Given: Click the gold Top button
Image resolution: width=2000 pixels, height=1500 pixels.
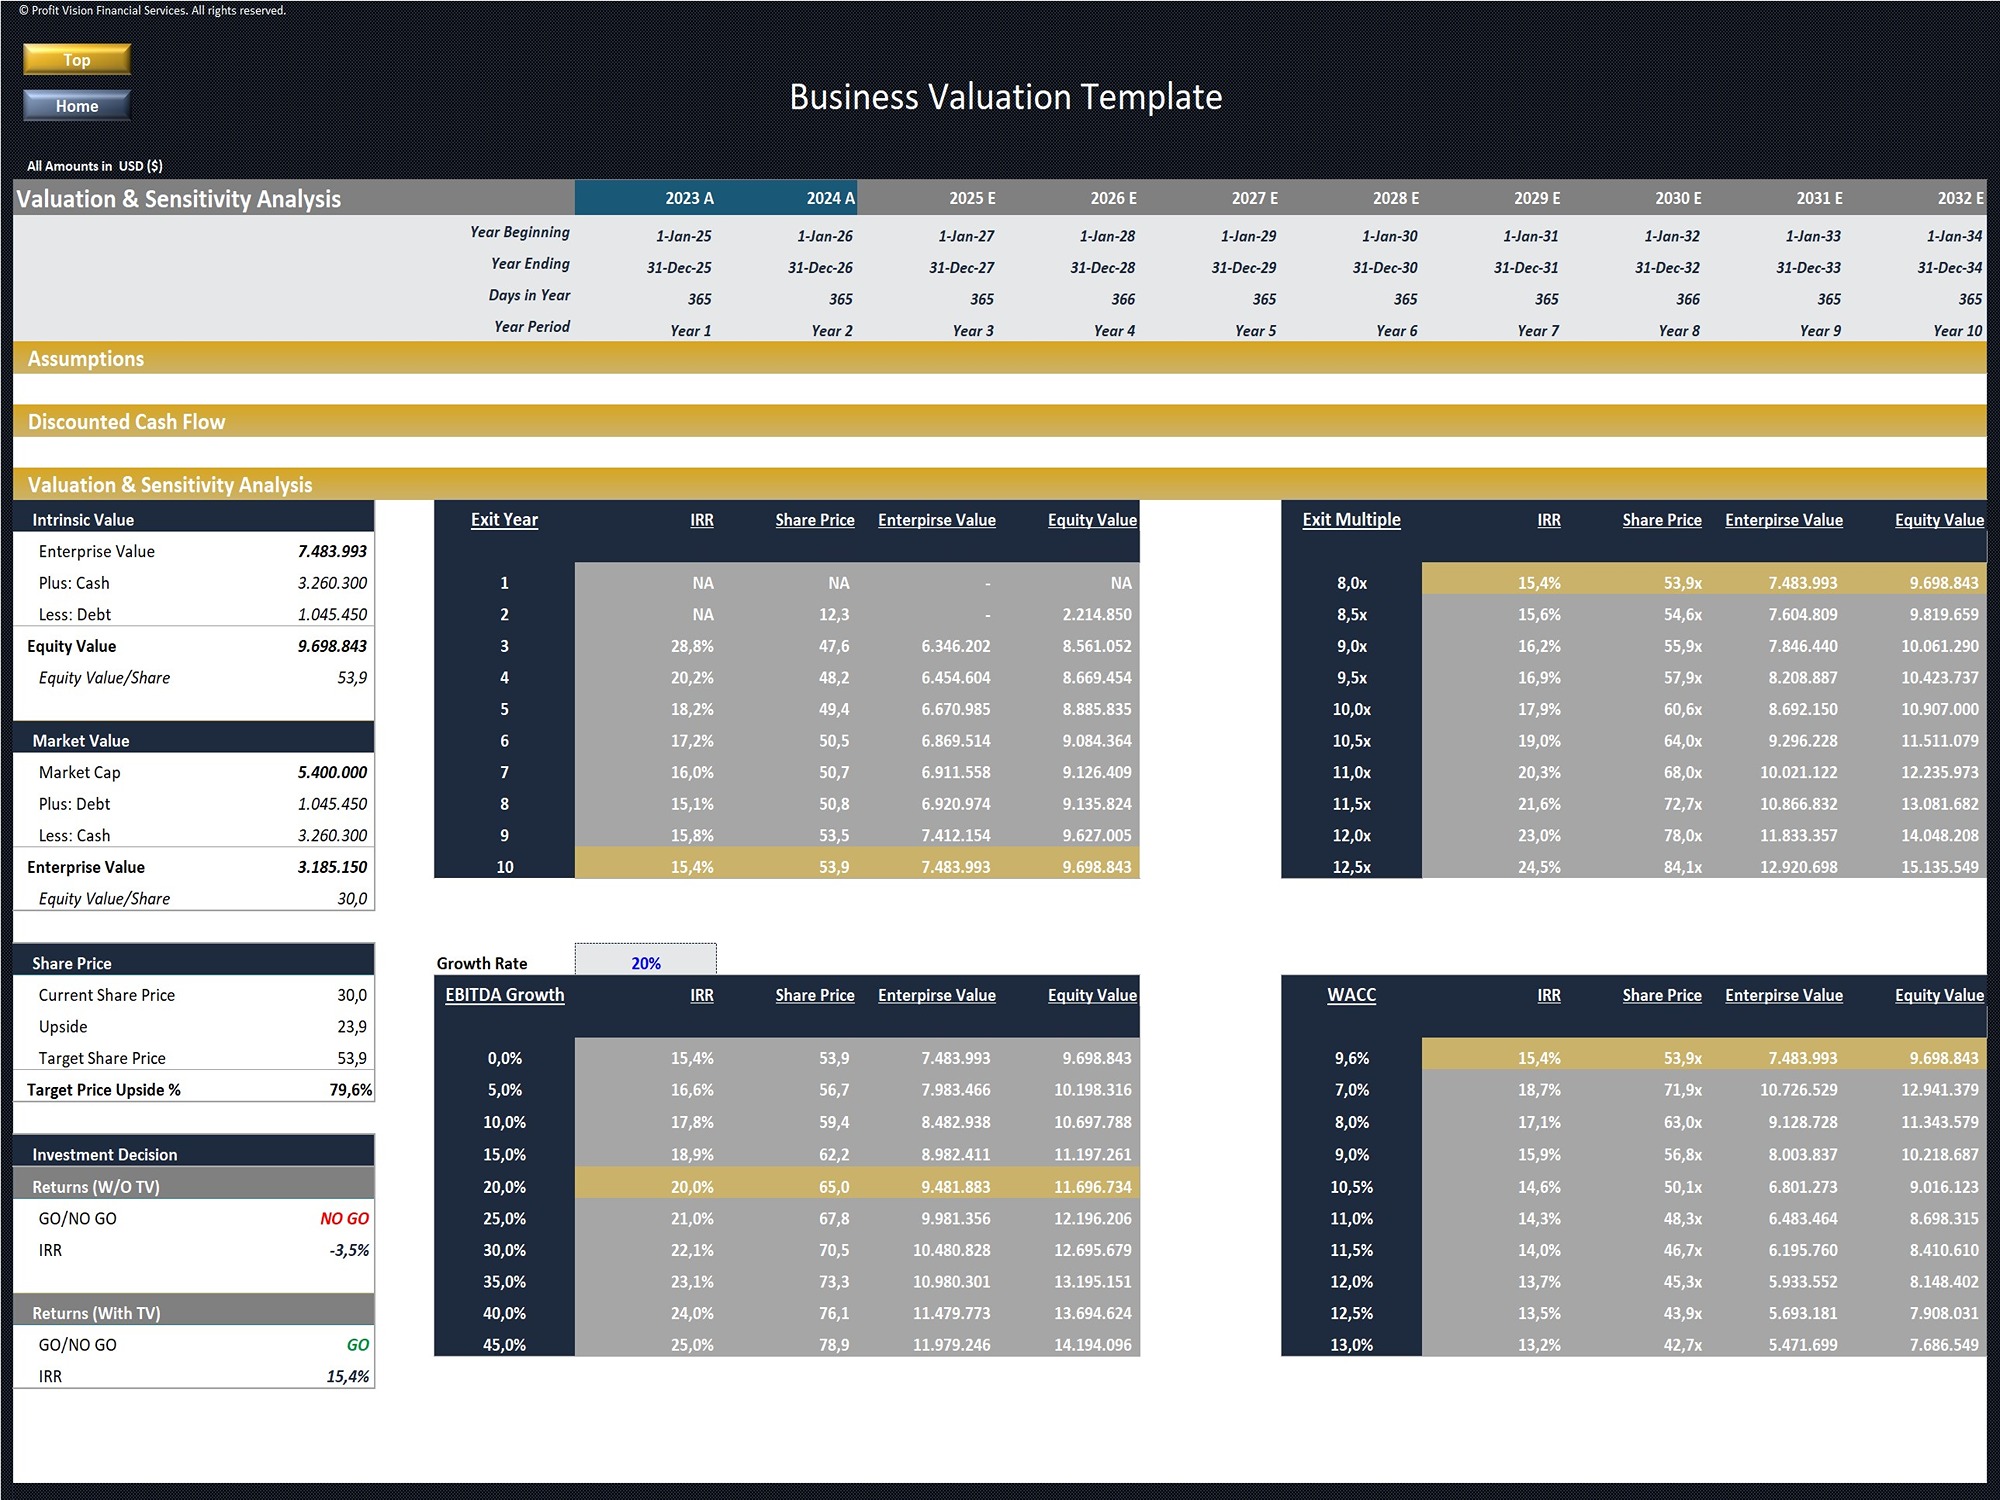Looking at the screenshot, I should click(x=77, y=60).
